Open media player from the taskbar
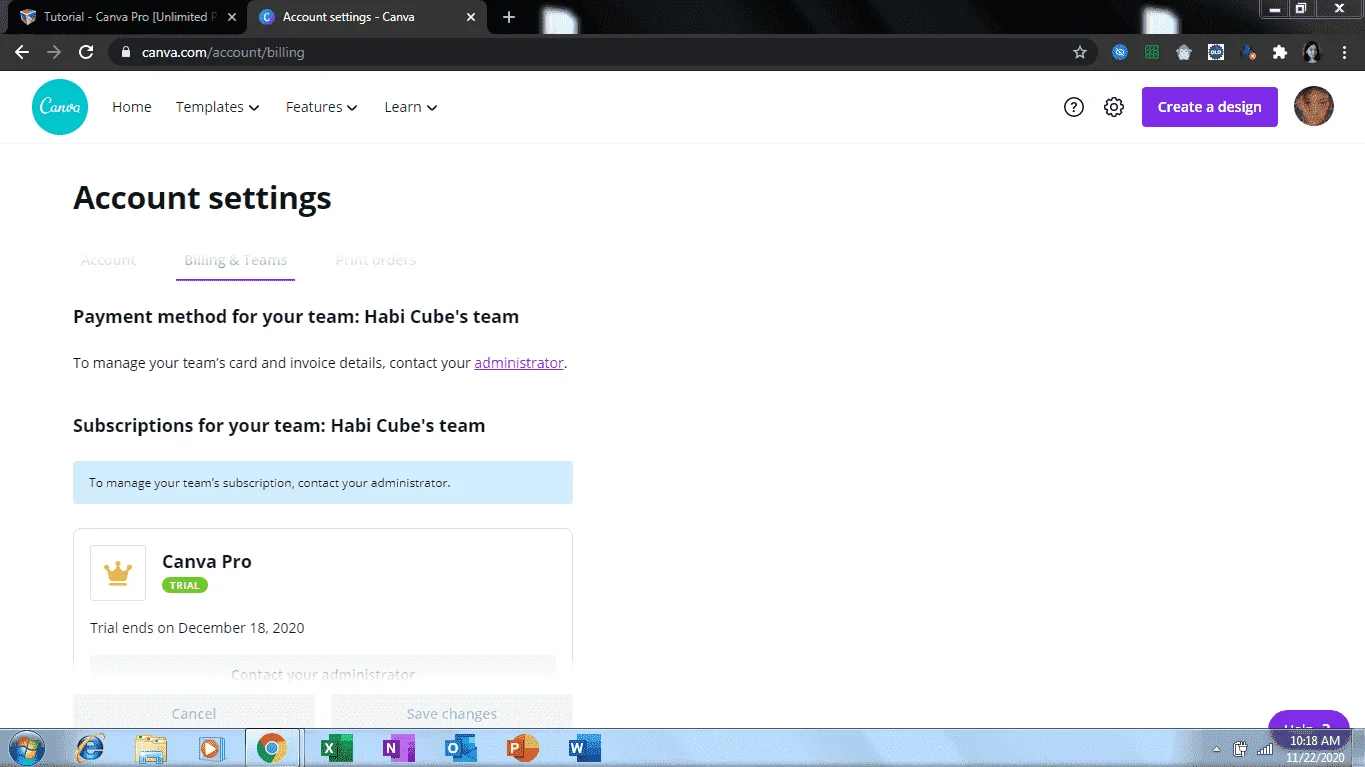 [x=211, y=747]
